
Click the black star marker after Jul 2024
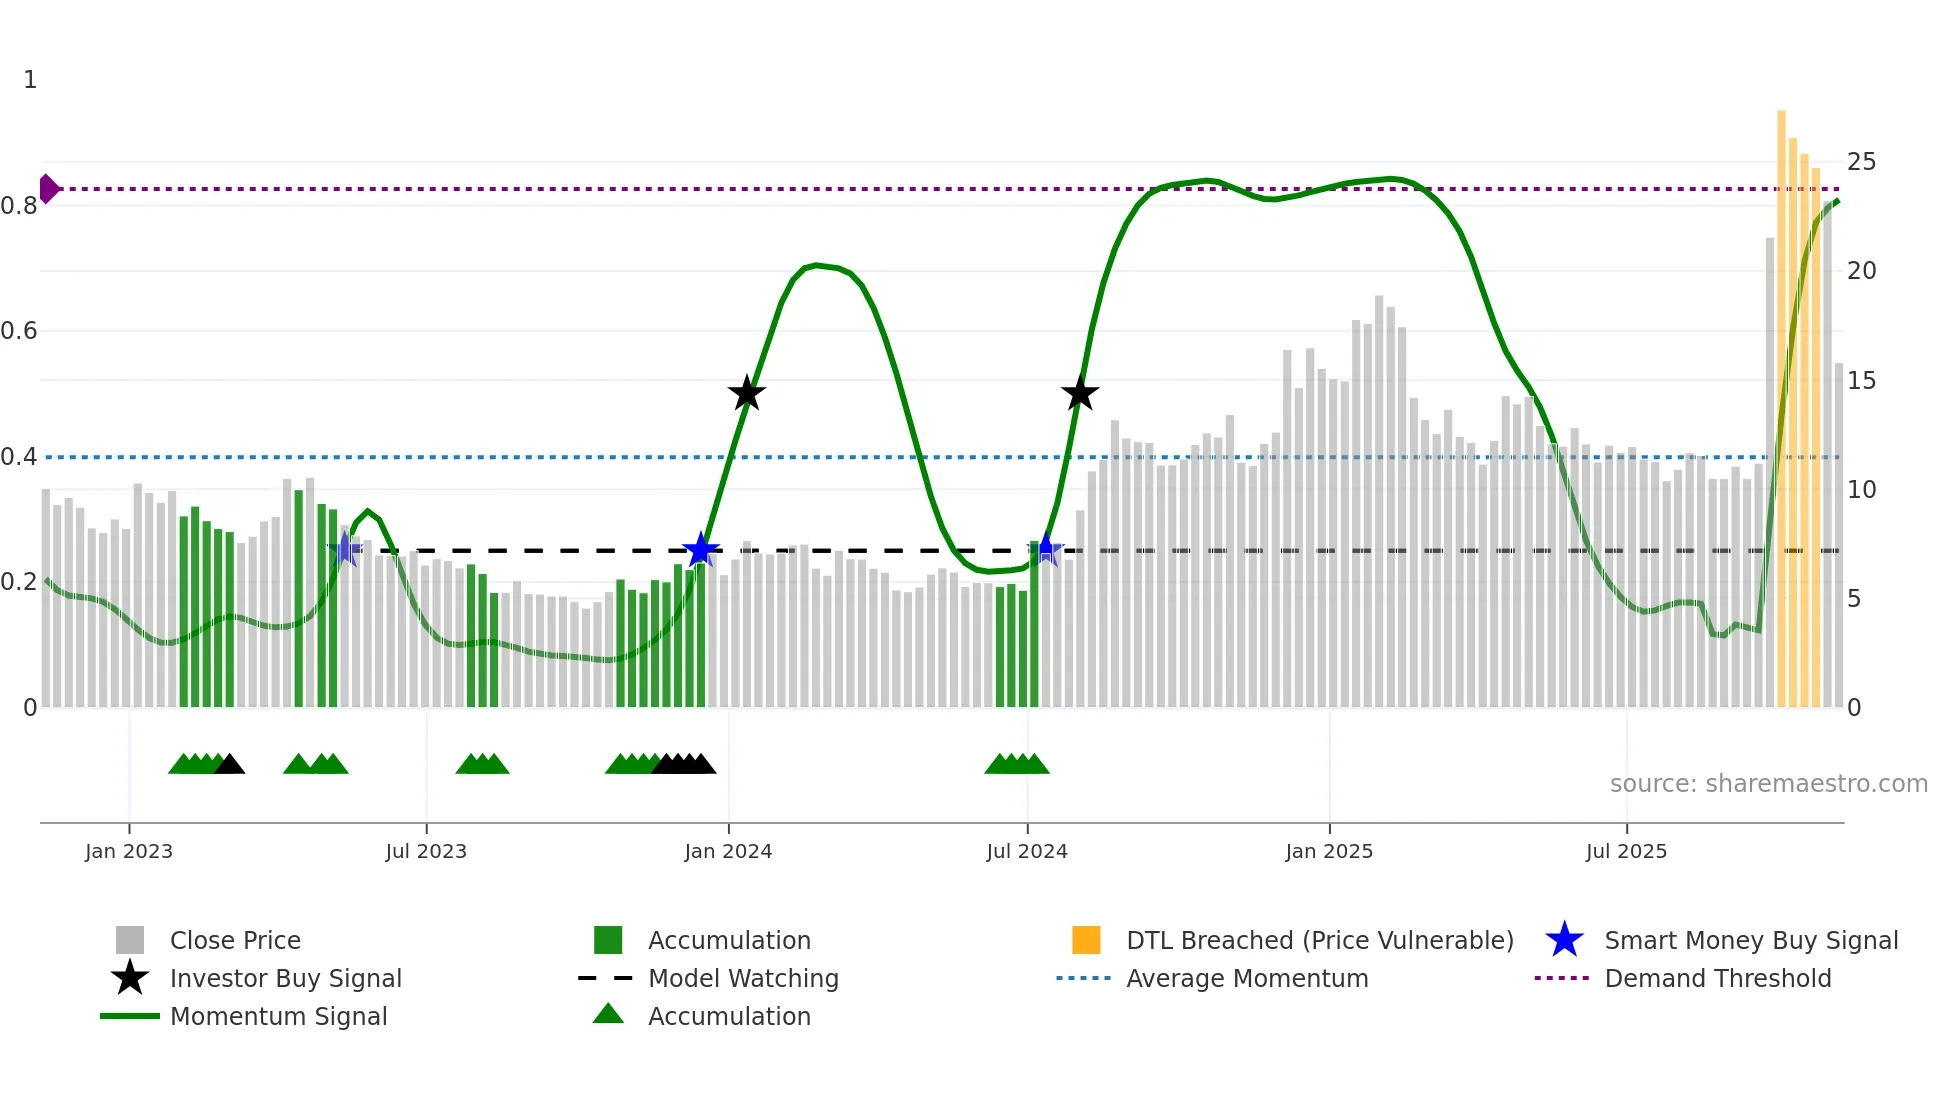(1080, 393)
